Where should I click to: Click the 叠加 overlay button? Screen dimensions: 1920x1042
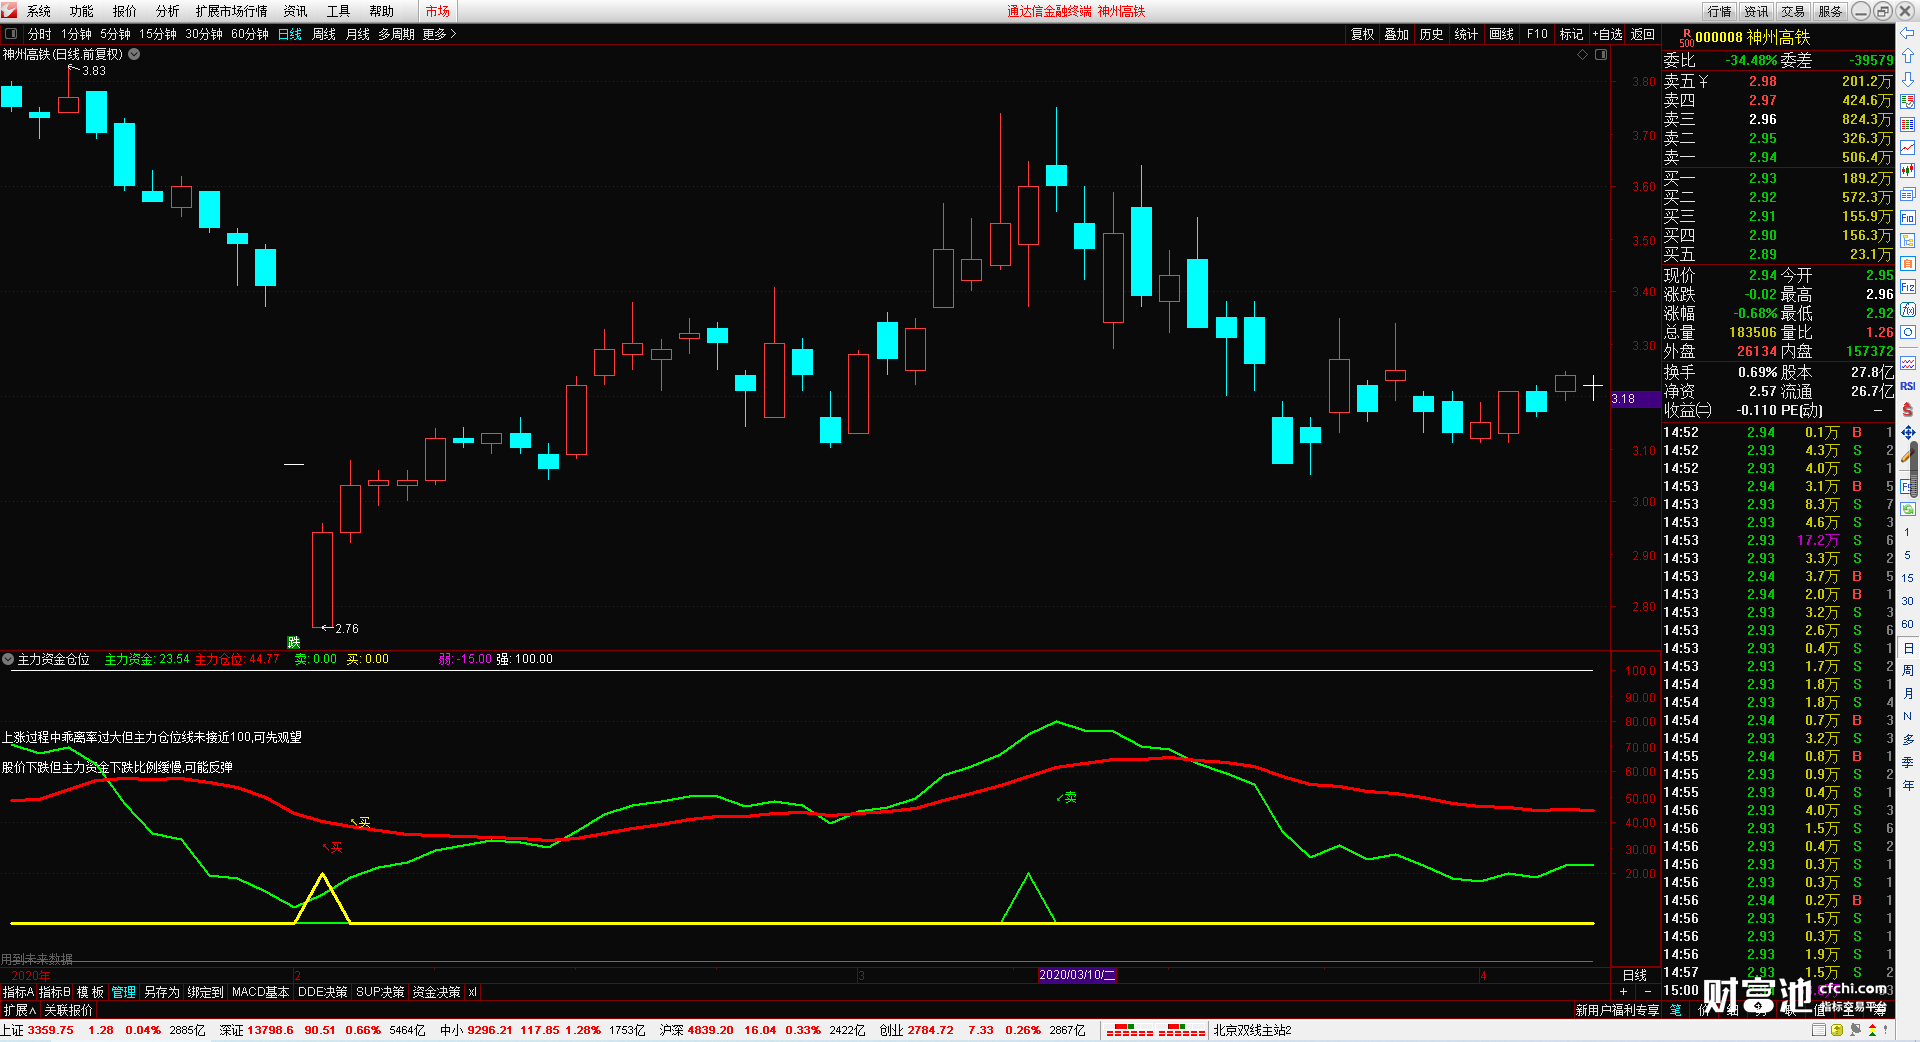point(1397,34)
